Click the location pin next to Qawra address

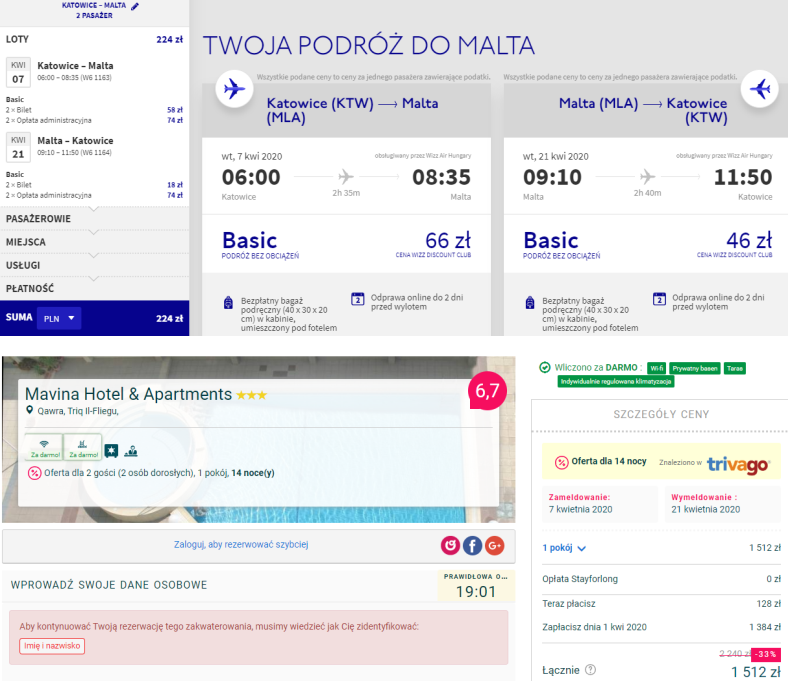(x=30, y=410)
